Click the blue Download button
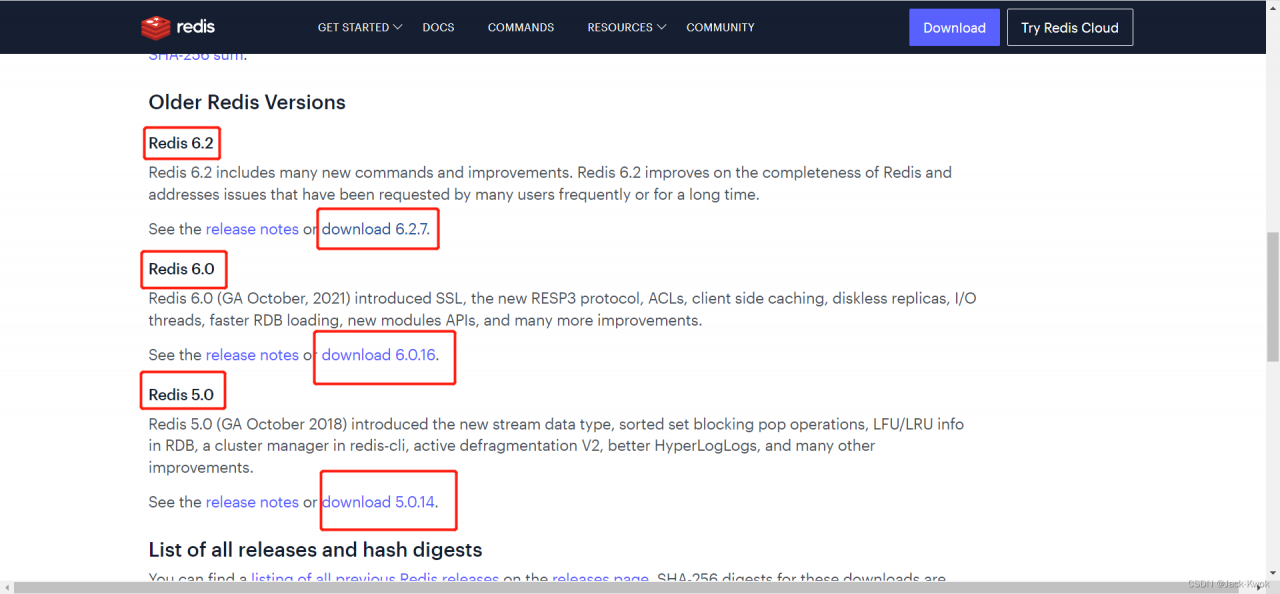This screenshot has width=1280, height=594. click(x=954, y=28)
